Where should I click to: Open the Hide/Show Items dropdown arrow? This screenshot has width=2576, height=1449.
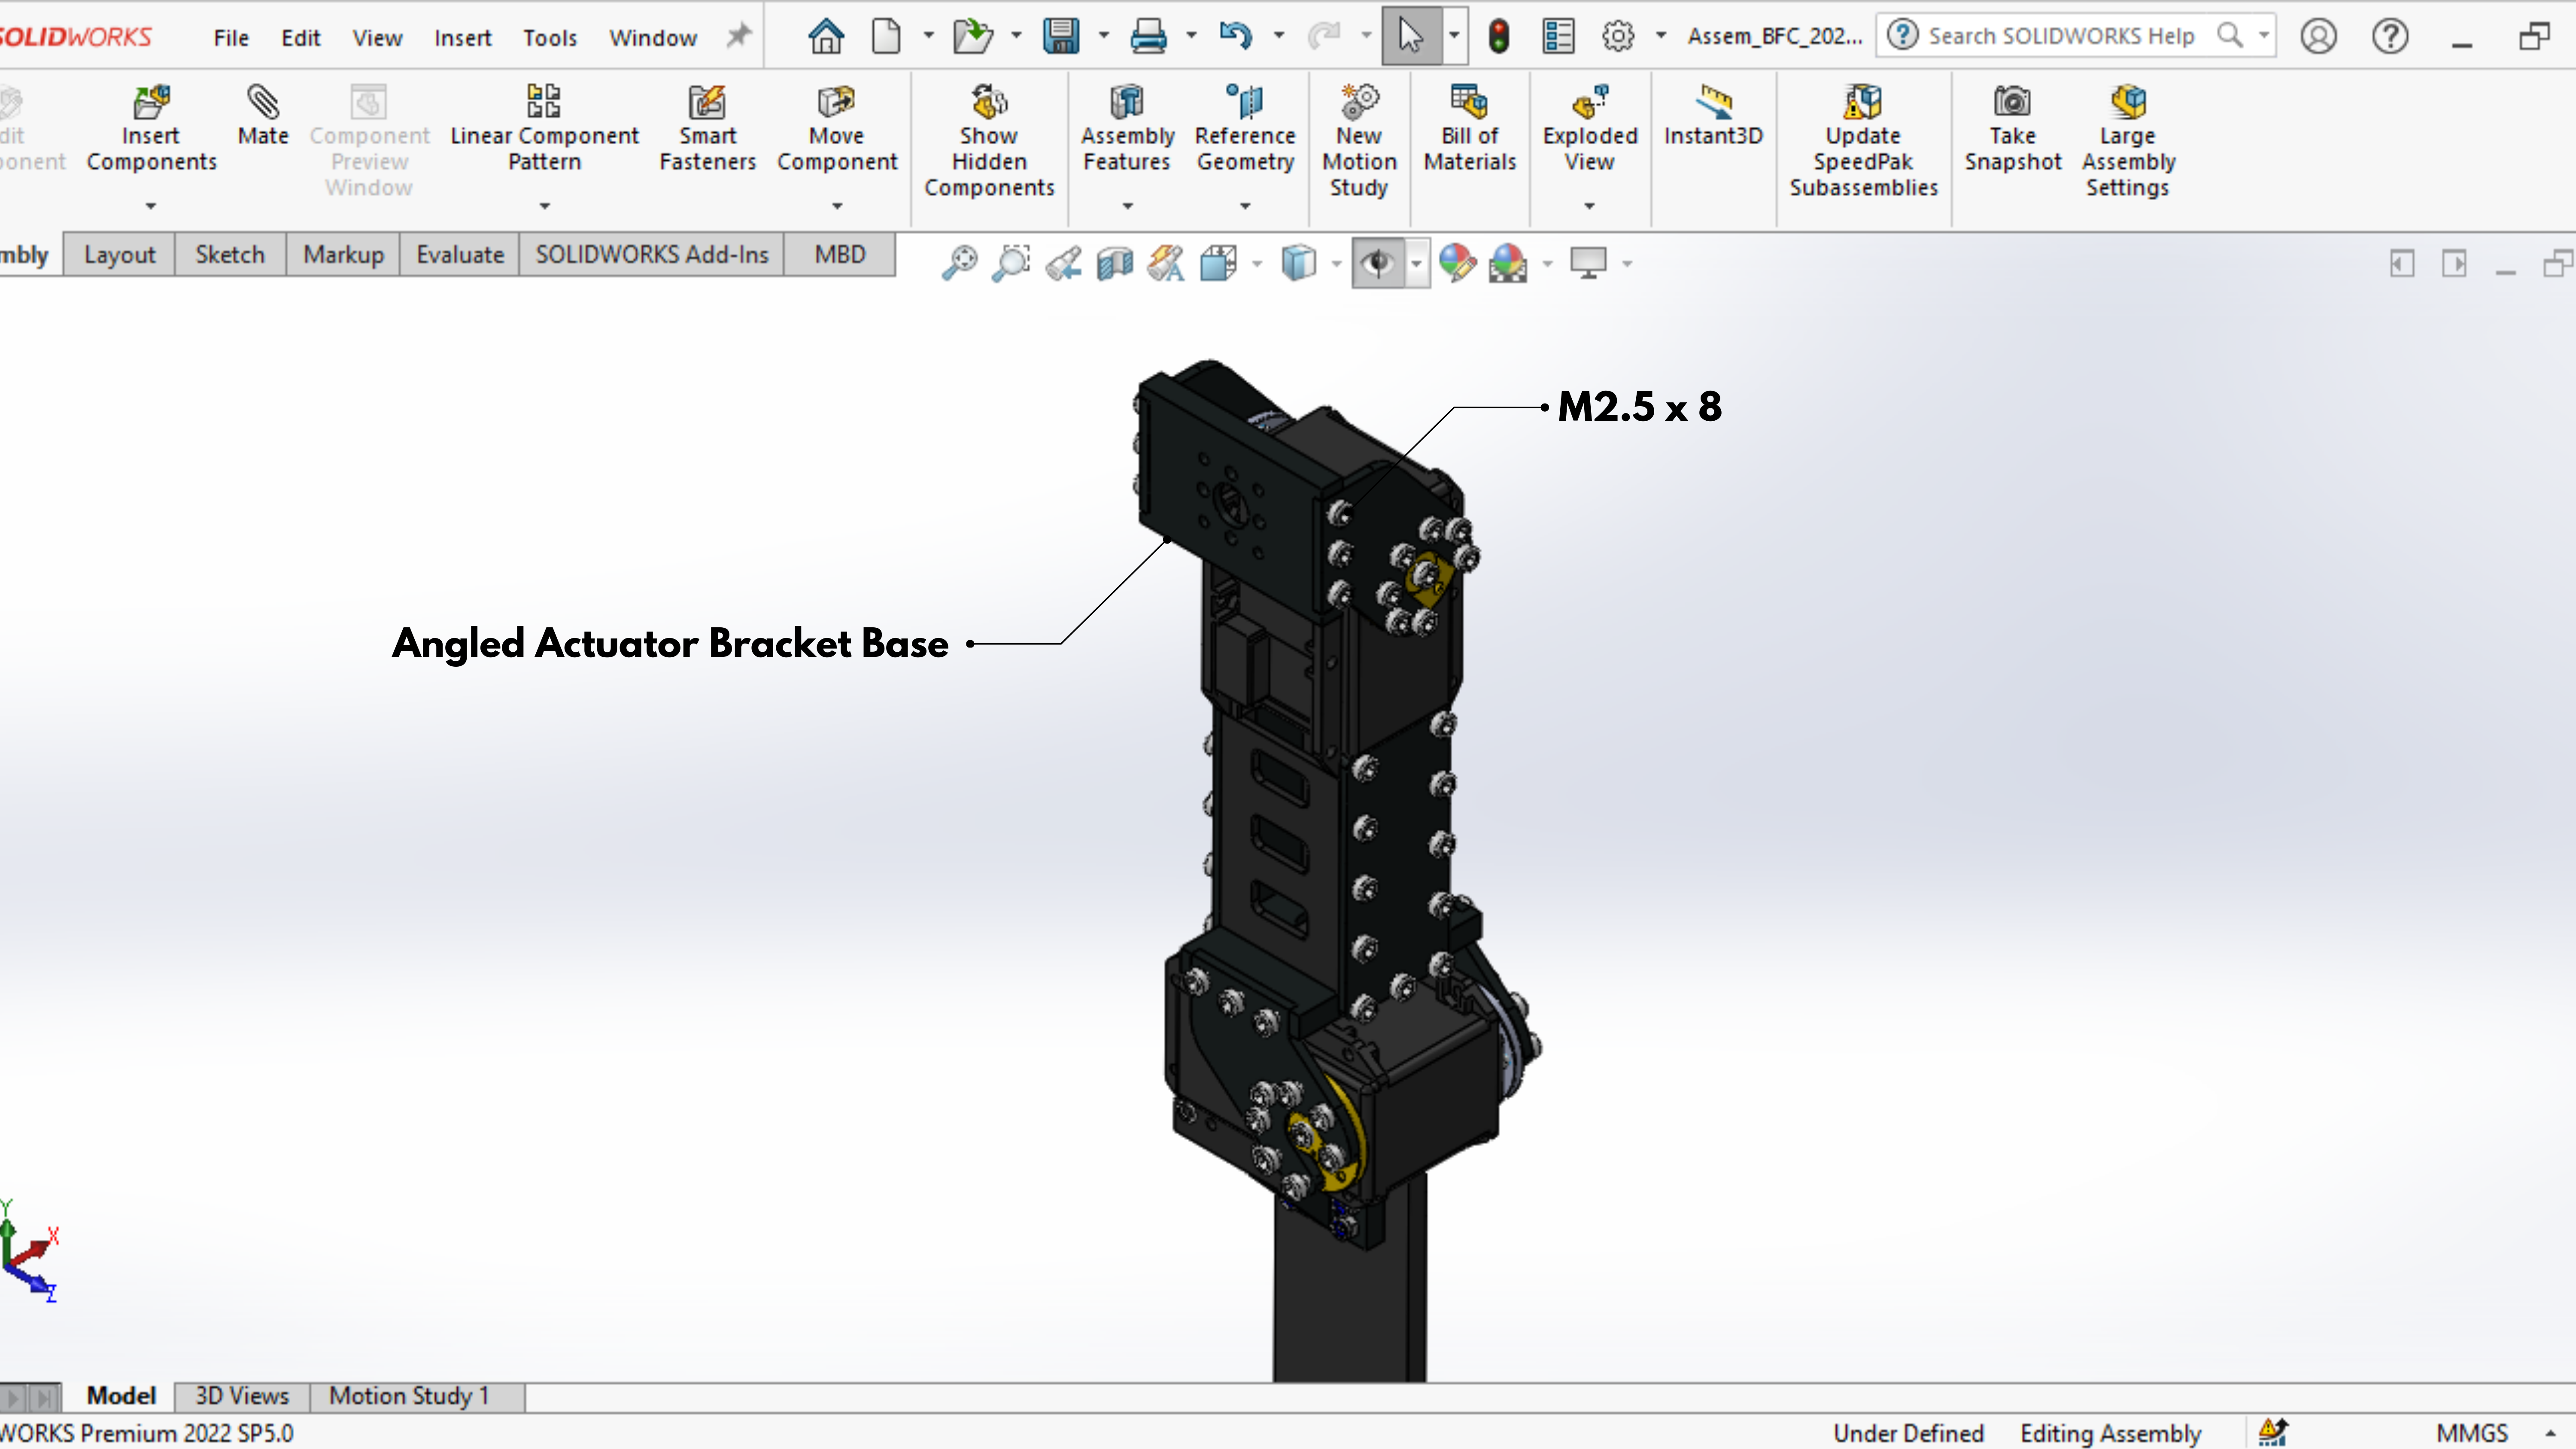point(1416,264)
